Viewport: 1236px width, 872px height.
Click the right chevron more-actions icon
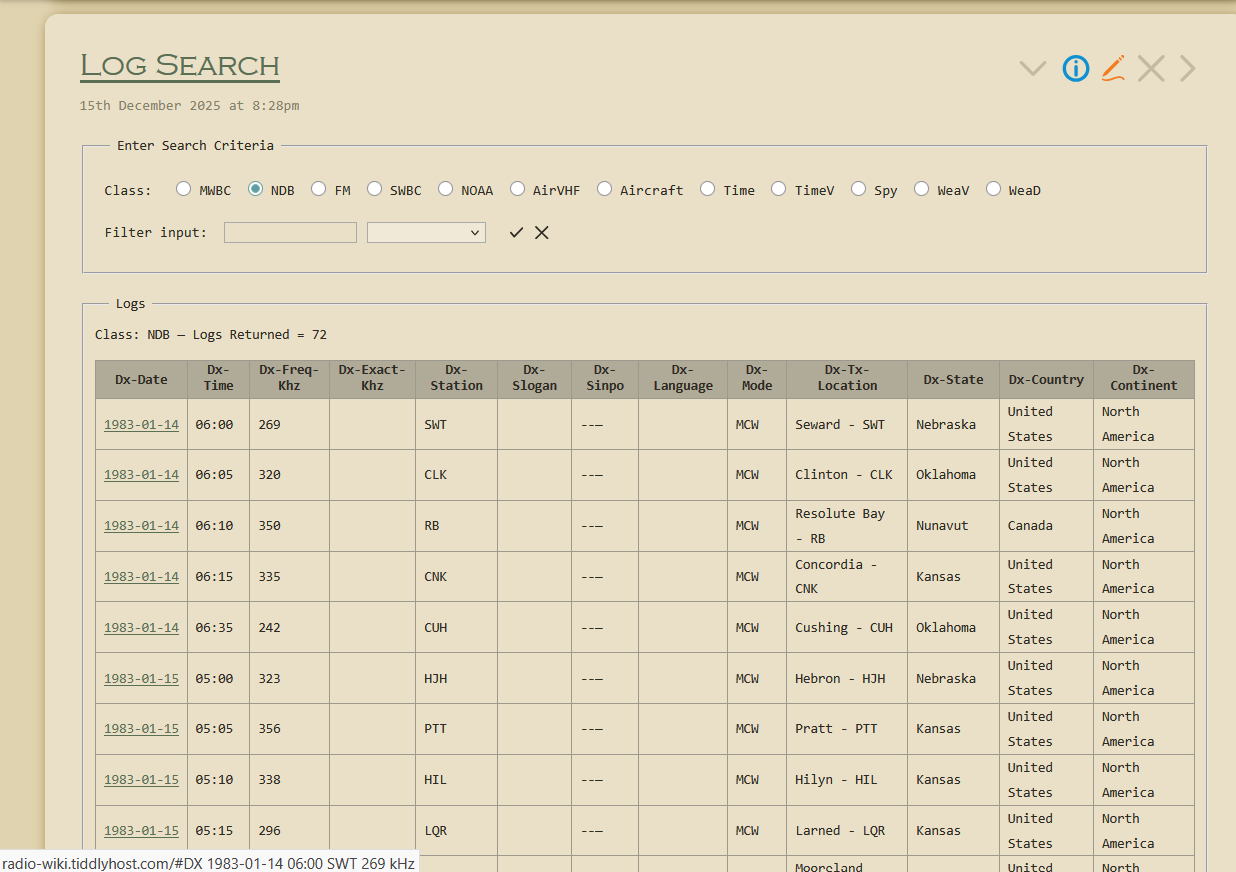[x=1187, y=68]
